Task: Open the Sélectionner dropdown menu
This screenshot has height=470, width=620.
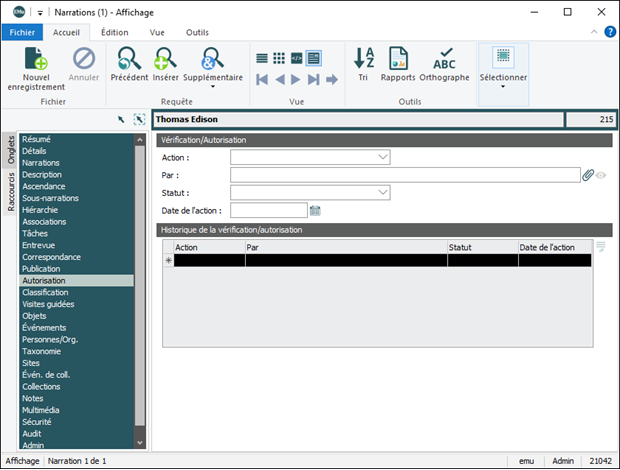Action: [503, 86]
